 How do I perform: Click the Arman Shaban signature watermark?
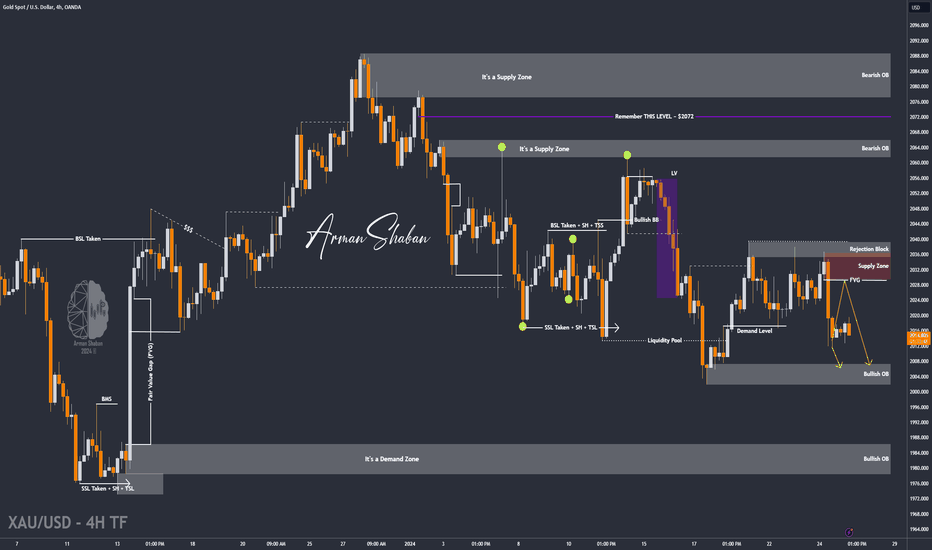click(367, 235)
